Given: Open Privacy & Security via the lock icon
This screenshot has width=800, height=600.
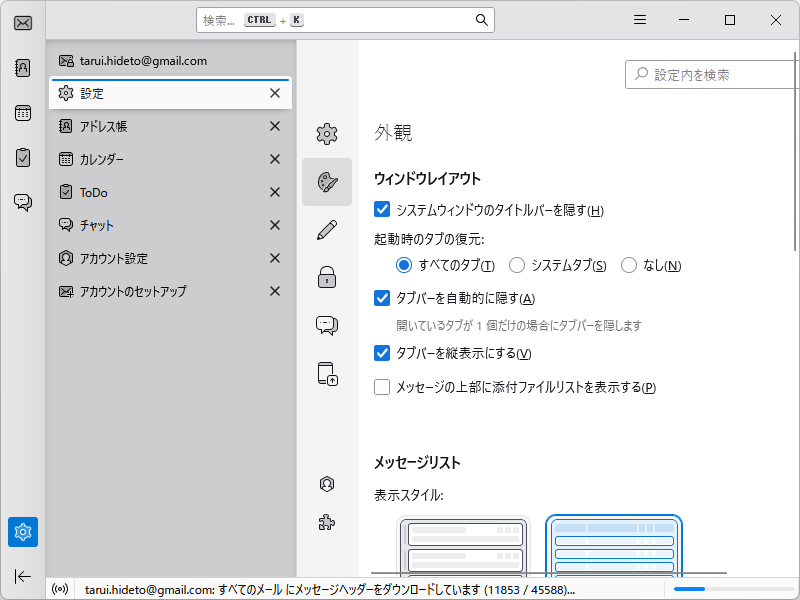Looking at the screenshot, I should click(x=327, y=277).
